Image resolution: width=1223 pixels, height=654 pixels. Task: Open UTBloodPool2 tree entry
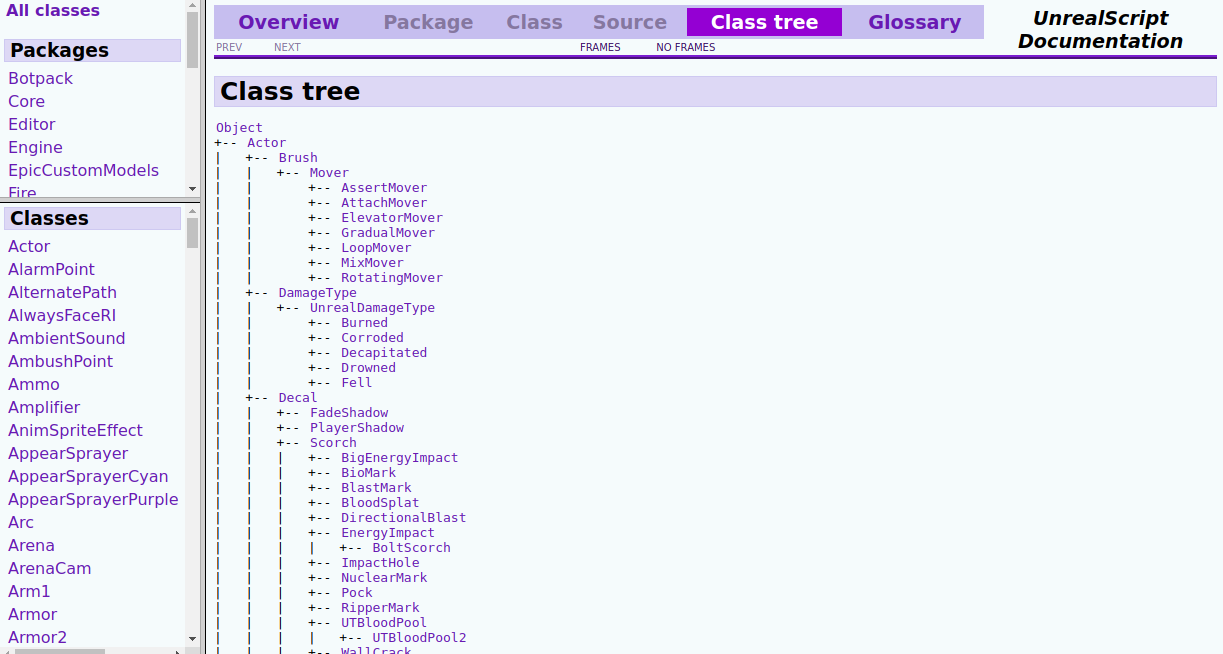(x=419, y=637)
